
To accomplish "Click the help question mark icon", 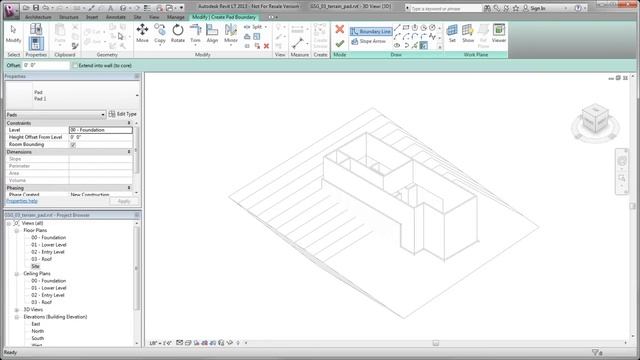I will coord(578,8).
